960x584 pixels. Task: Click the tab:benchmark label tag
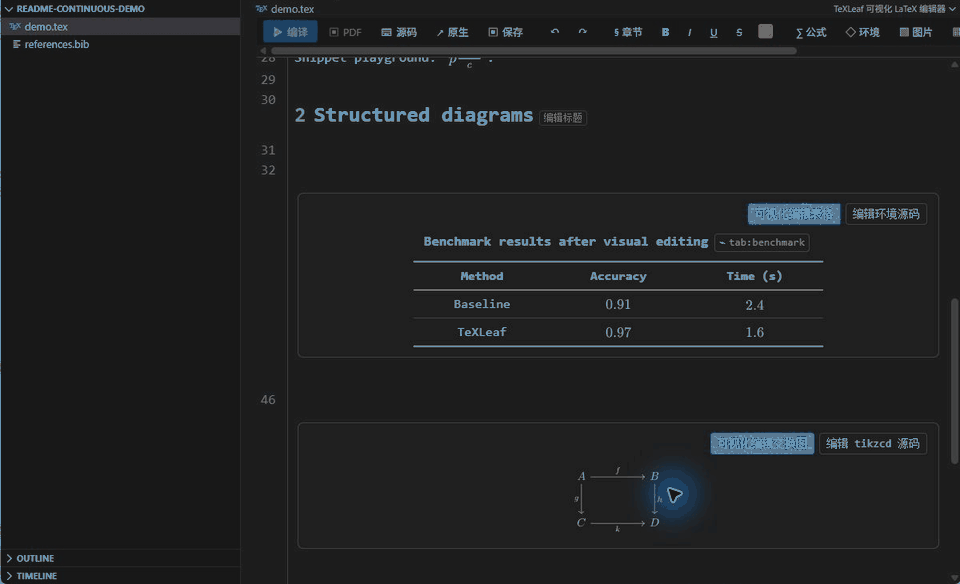tap(762, 242)
